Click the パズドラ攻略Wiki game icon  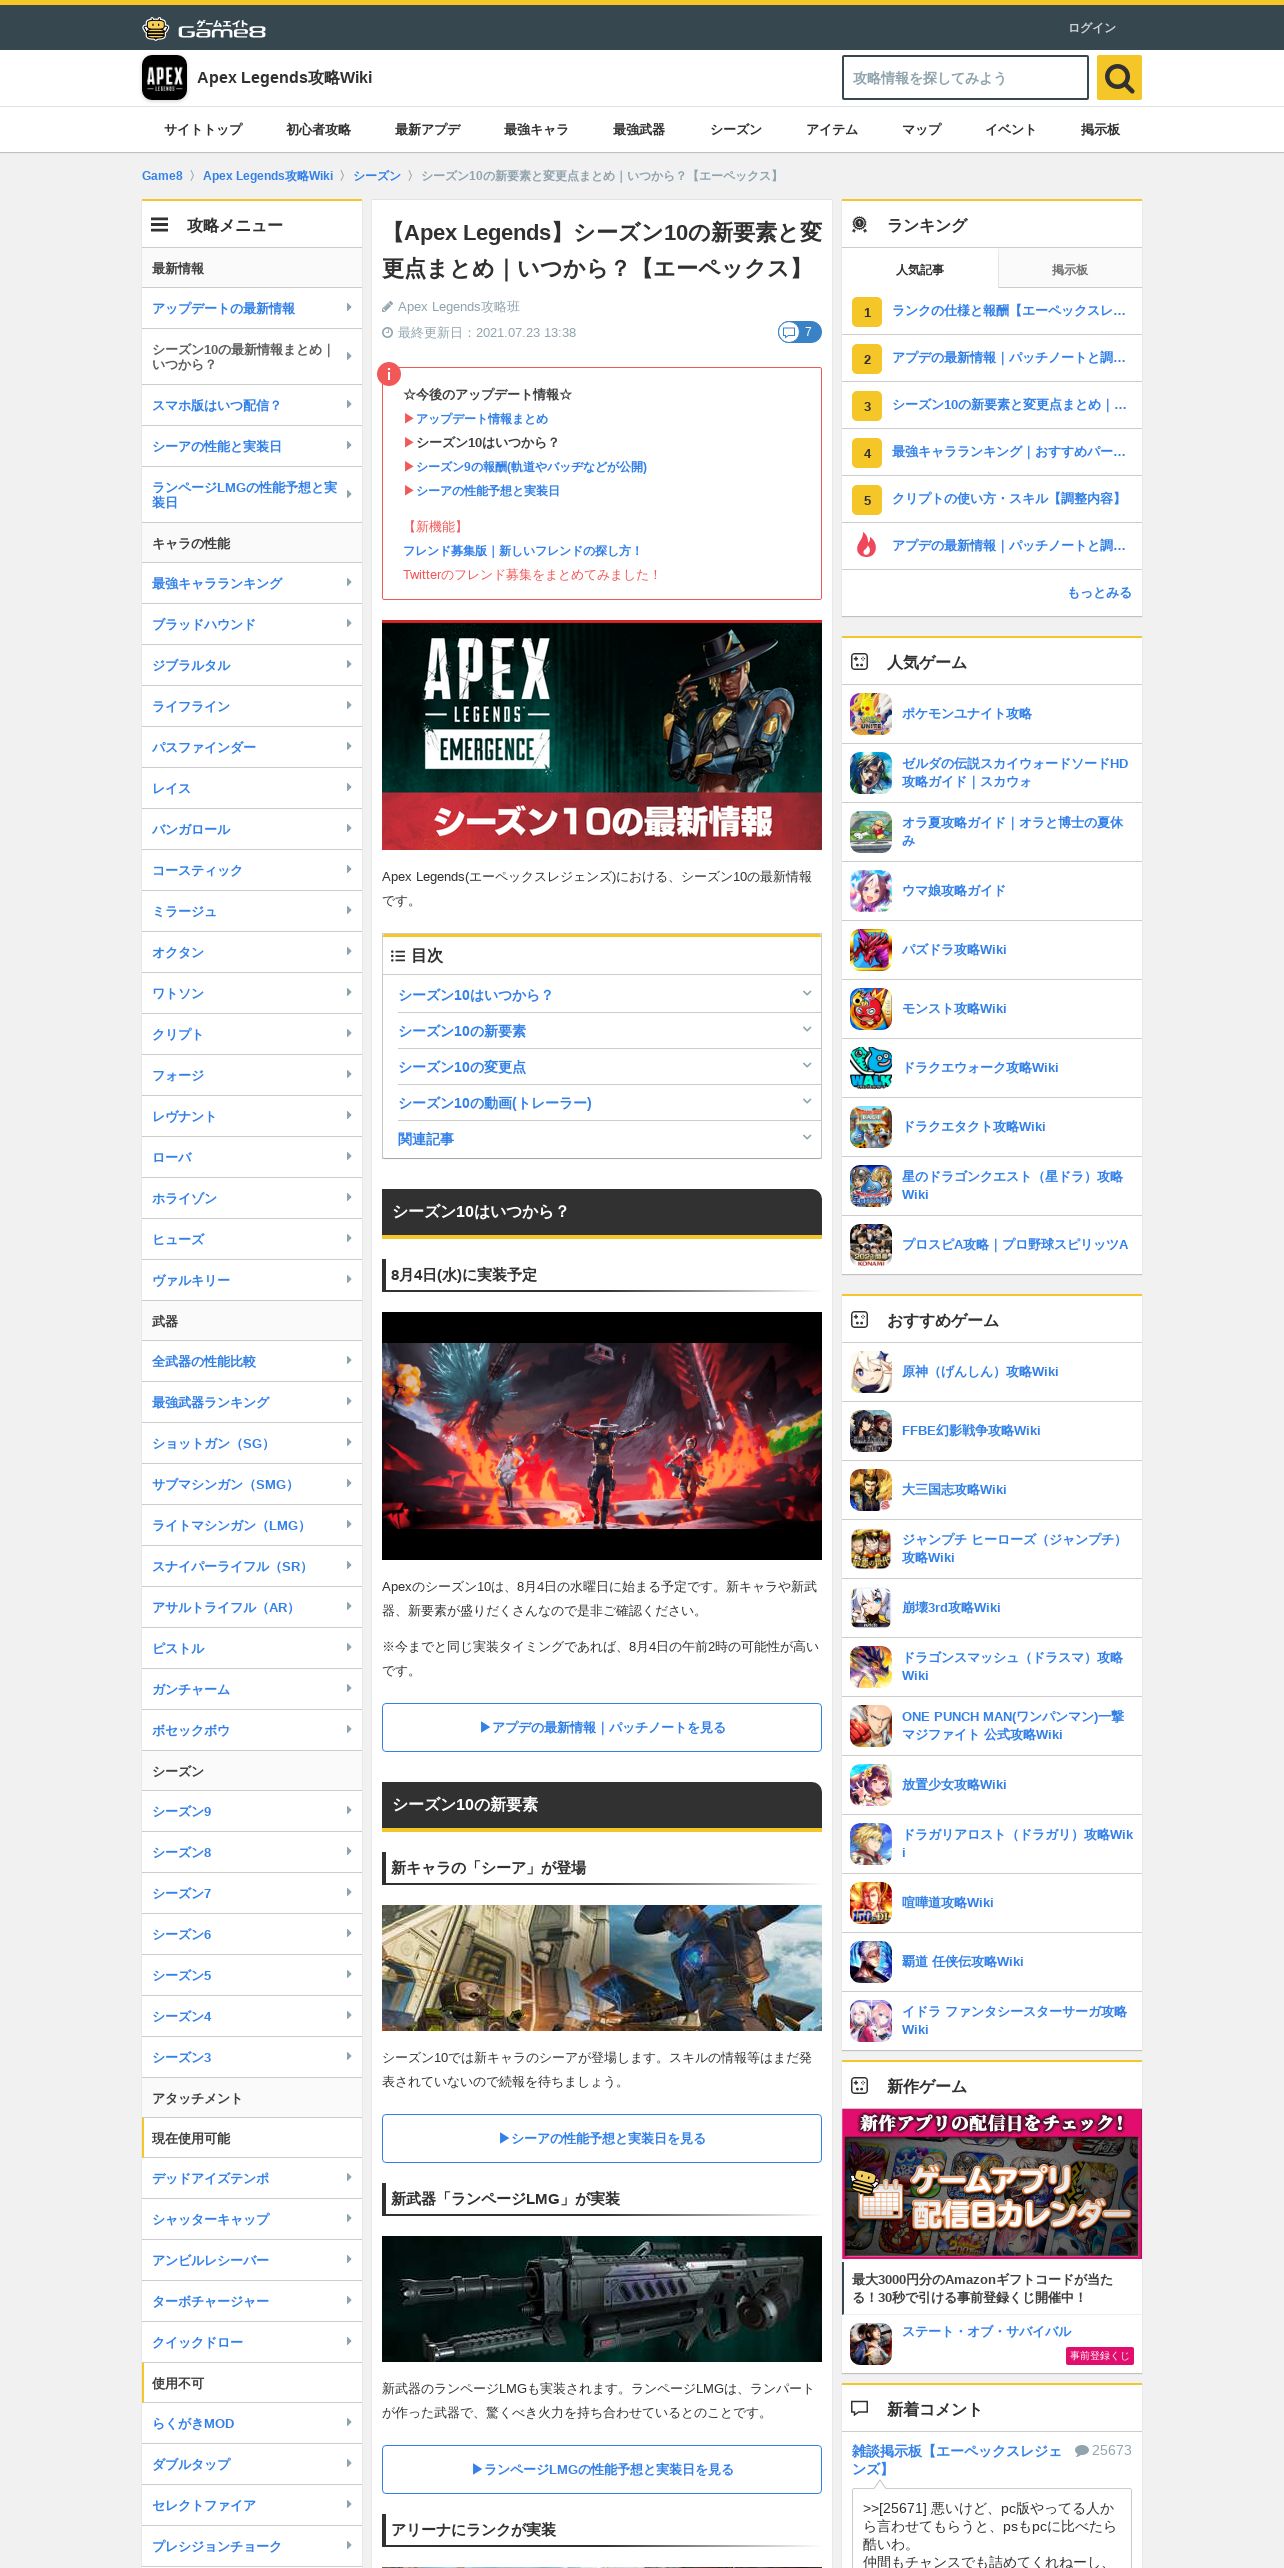coord(871,950)
